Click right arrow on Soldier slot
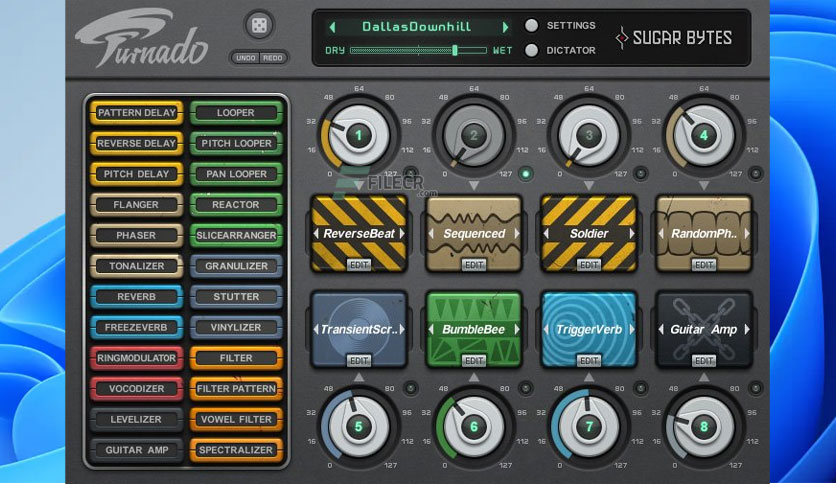 click(632, 233)
